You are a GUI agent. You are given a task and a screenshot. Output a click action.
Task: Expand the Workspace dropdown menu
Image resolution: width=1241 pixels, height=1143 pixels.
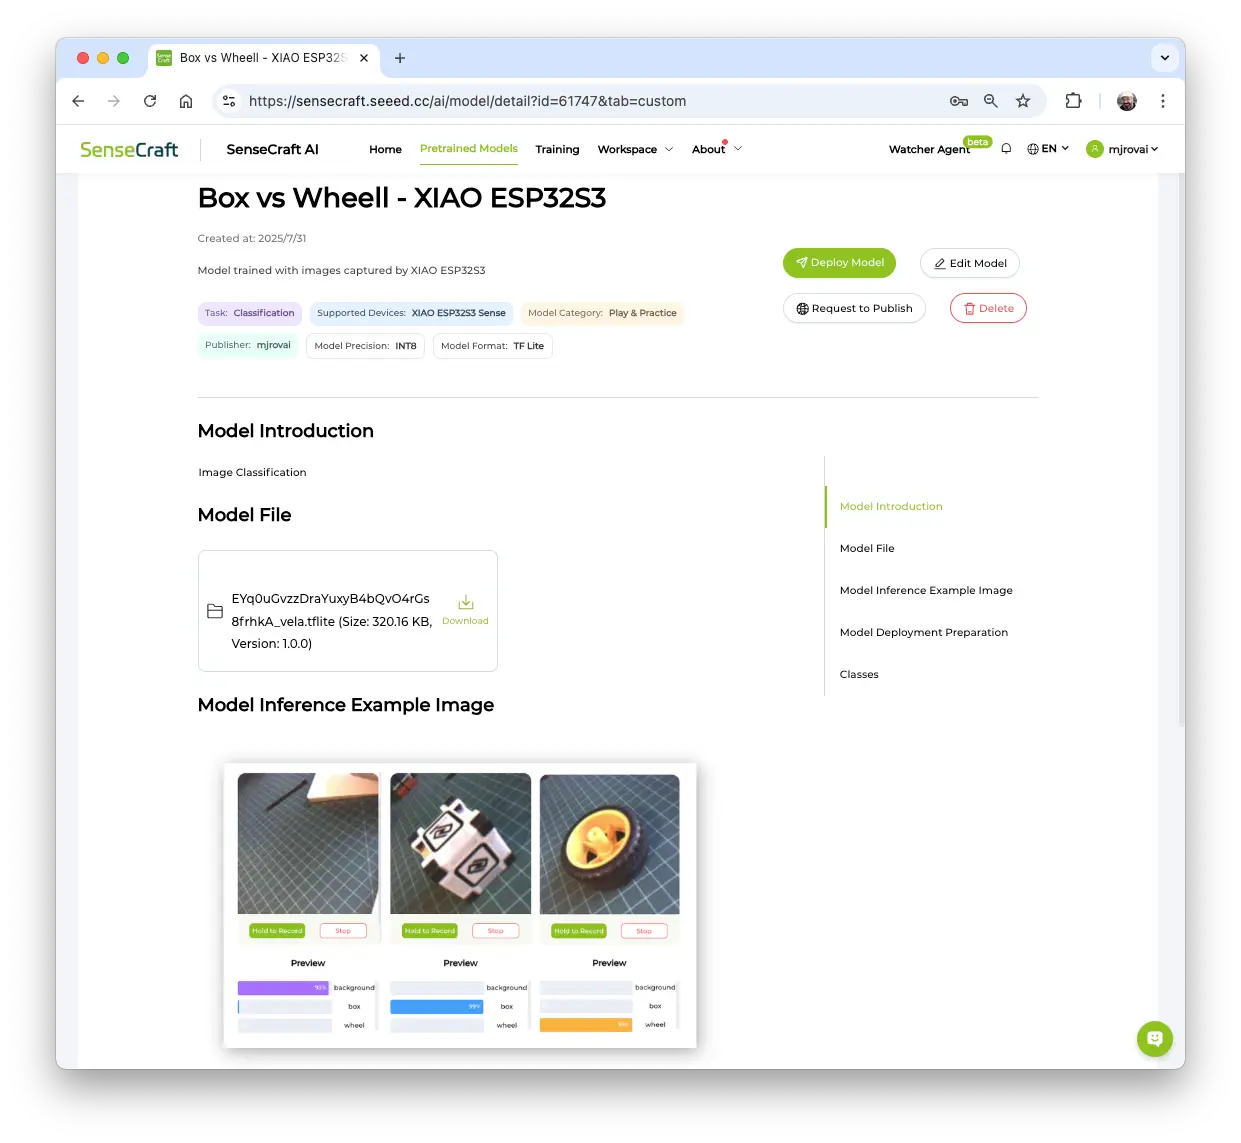coord(635,149)
